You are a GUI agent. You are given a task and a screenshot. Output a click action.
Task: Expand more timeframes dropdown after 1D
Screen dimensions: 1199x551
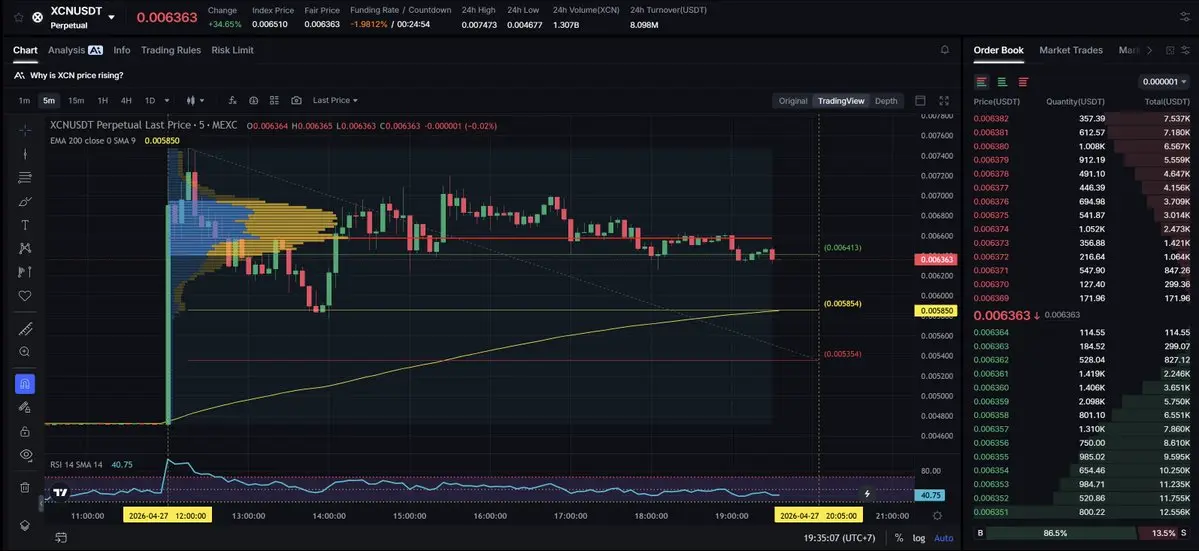[x=167, y=100]
